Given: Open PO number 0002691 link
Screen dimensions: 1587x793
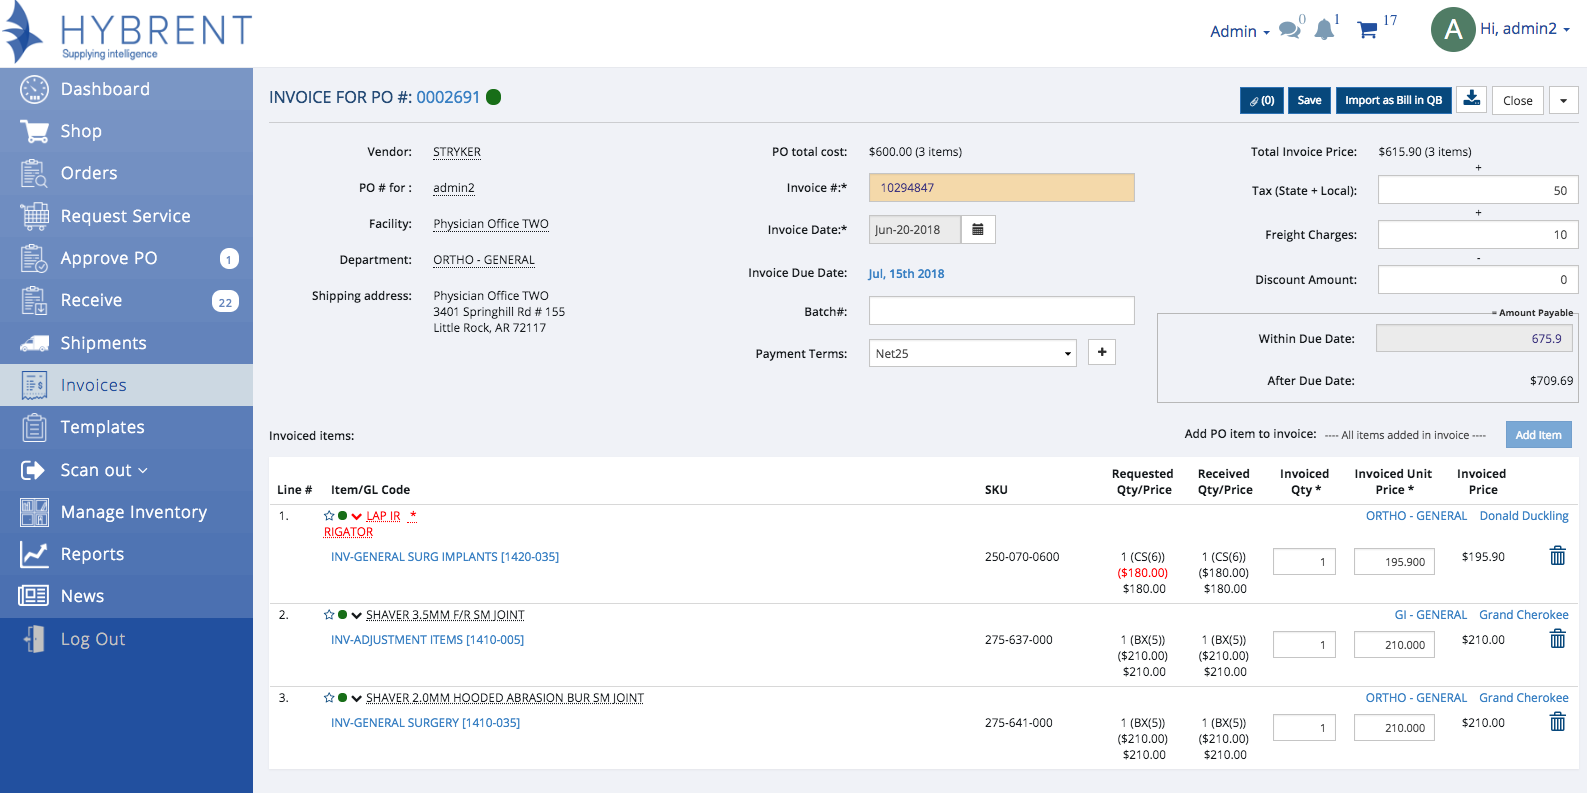Looking at the screenshot, I should (x=448, y=97).
